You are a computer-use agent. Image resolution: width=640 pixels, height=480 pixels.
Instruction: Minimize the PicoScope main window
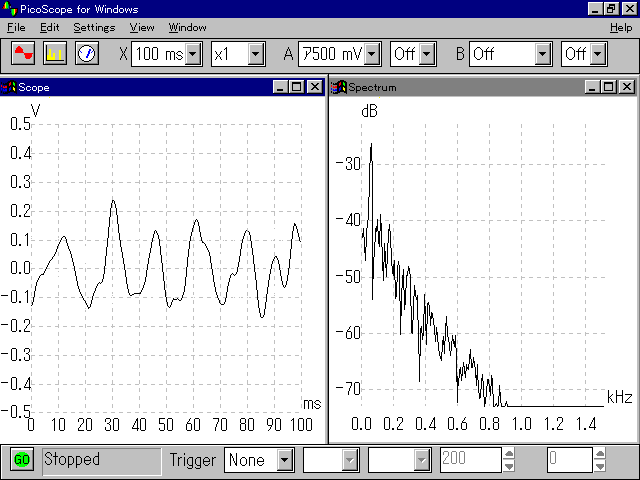(x=595, y=9)
